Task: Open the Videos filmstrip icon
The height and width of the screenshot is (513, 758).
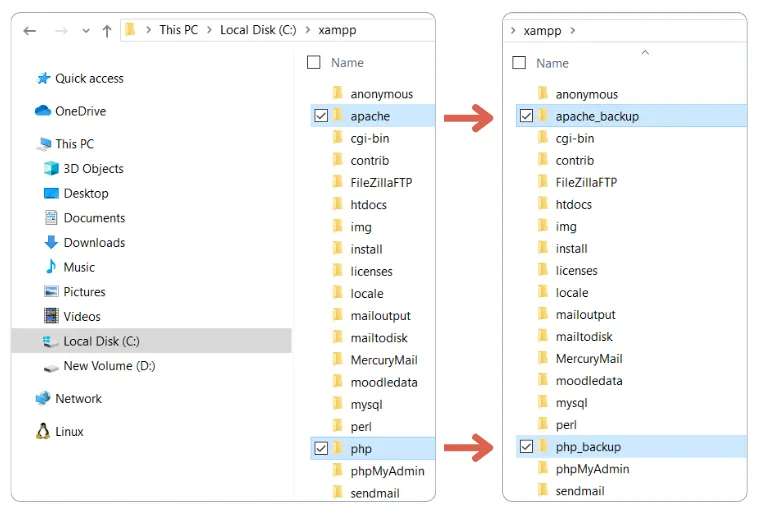Action: point(51,316)
